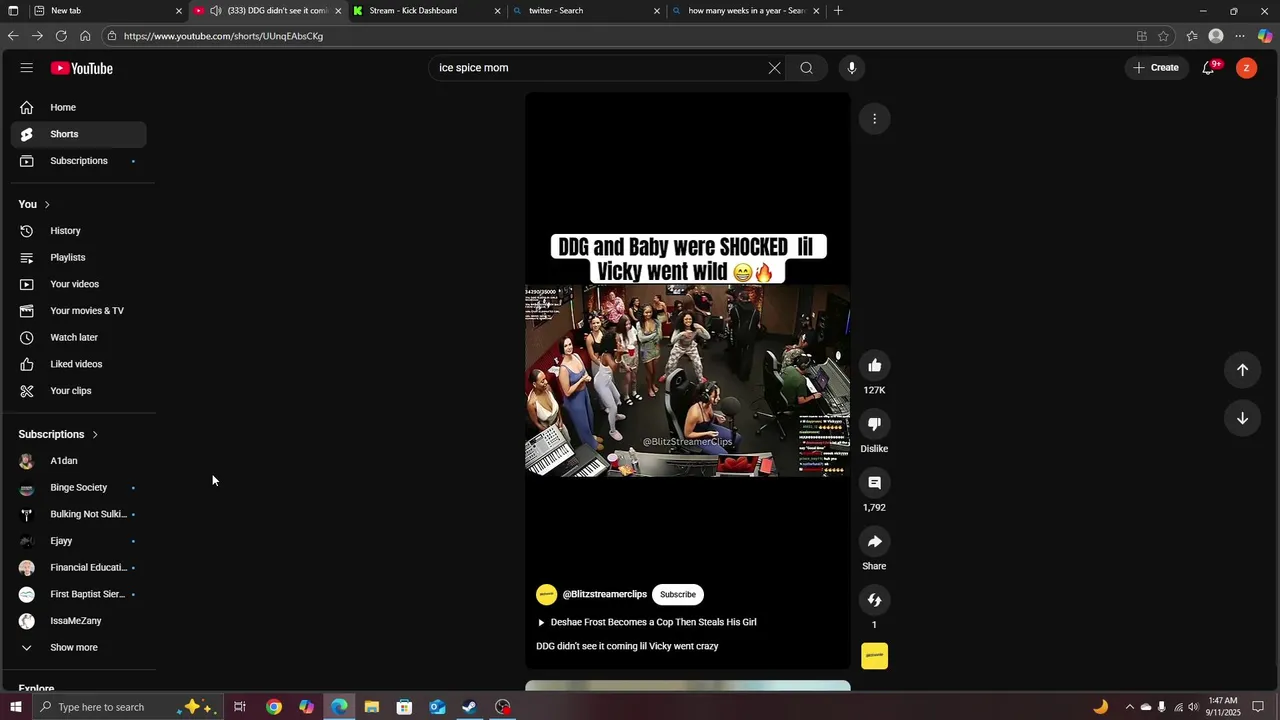Share the Short
The height and width of the screenshot is (720, 1280).
coord(874,542)
